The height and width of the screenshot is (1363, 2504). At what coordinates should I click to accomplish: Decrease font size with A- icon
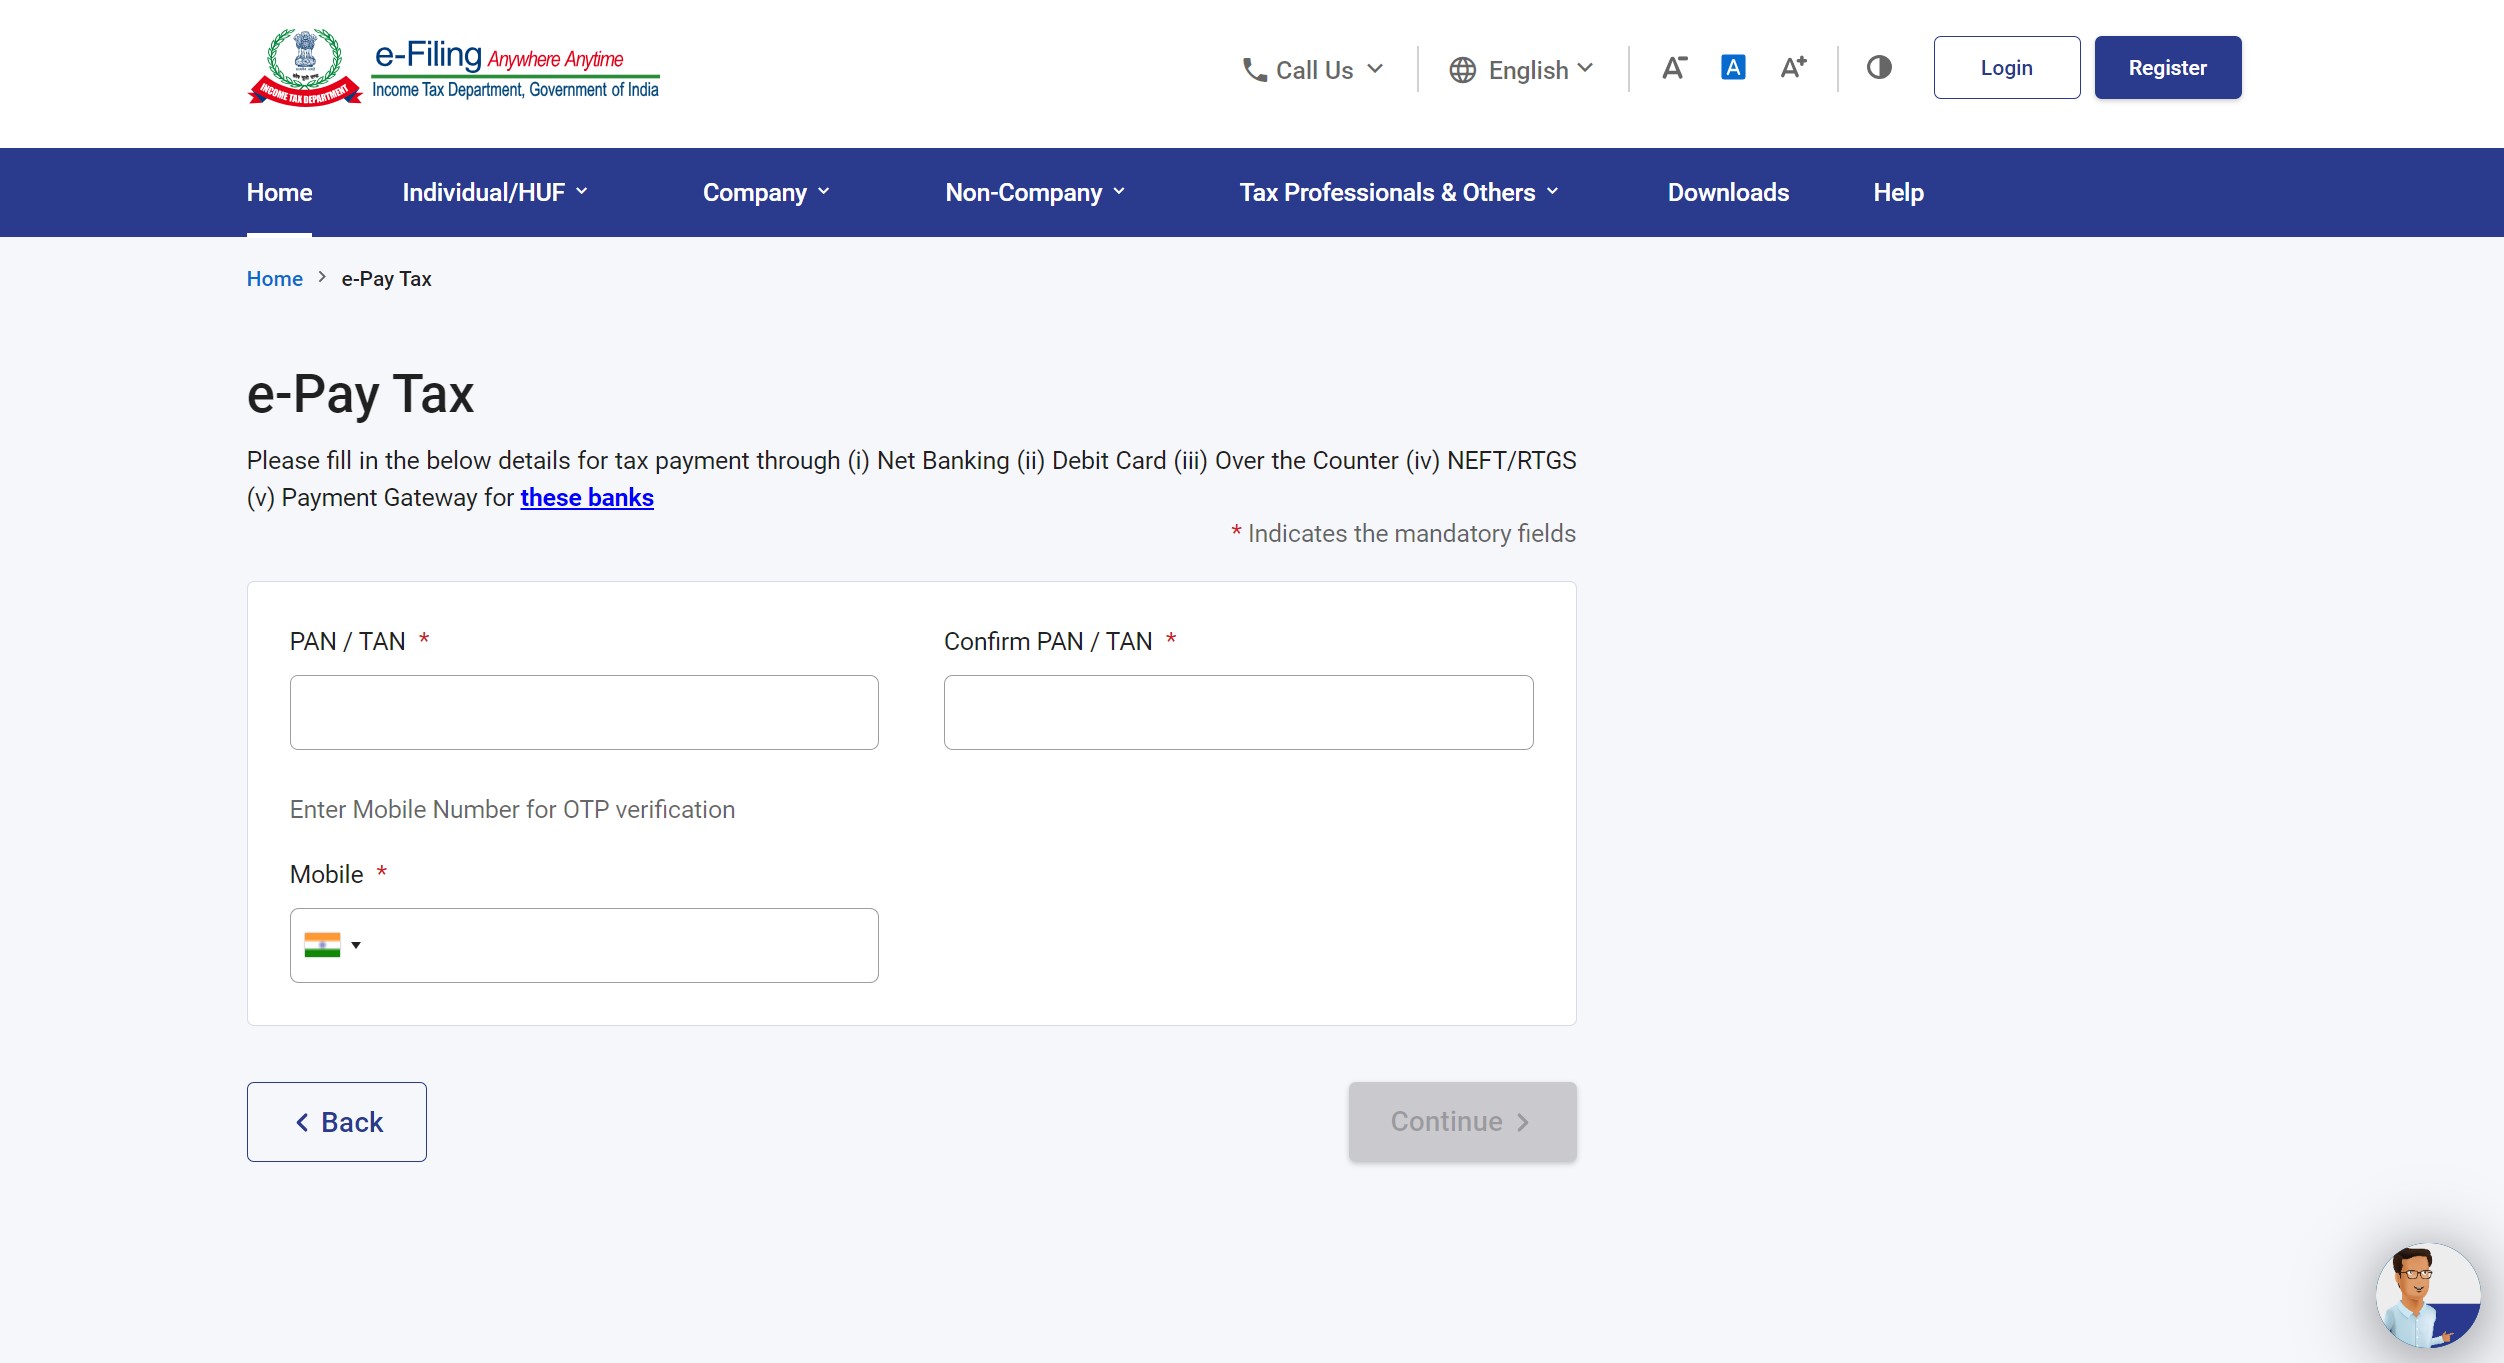1674,68
